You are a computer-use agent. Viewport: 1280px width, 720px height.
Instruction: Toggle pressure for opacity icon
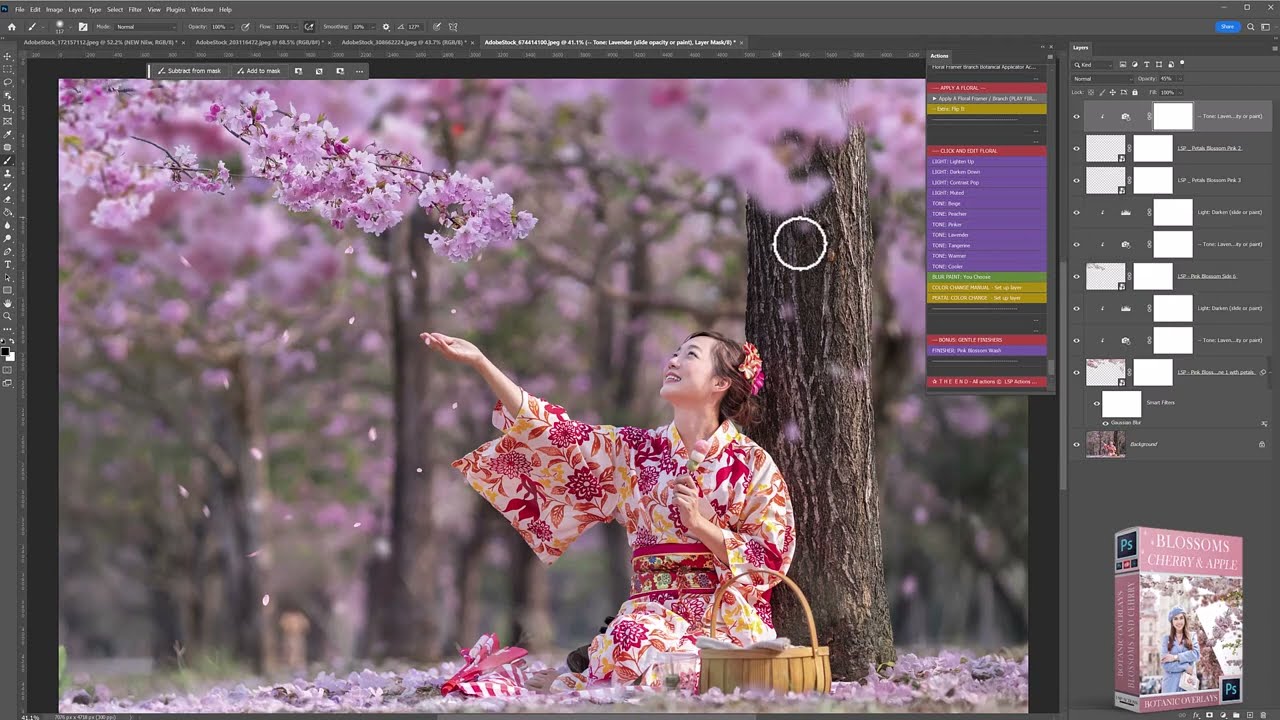(245, 27)
